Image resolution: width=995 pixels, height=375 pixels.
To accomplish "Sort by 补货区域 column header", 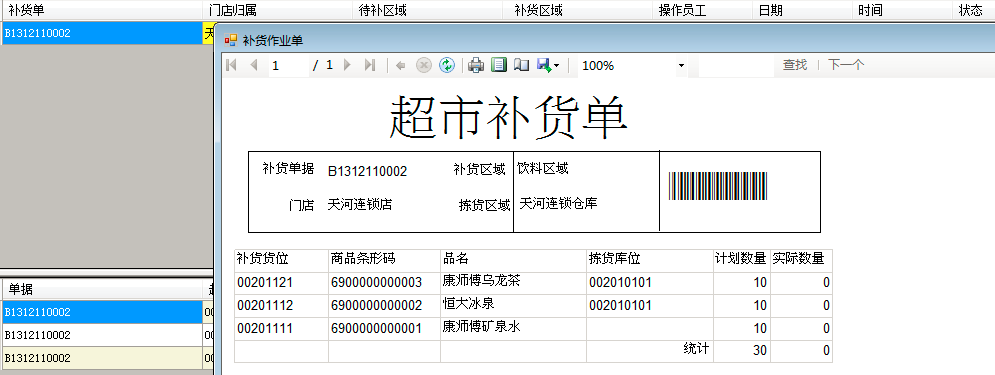I will click(x=577, y=10).
